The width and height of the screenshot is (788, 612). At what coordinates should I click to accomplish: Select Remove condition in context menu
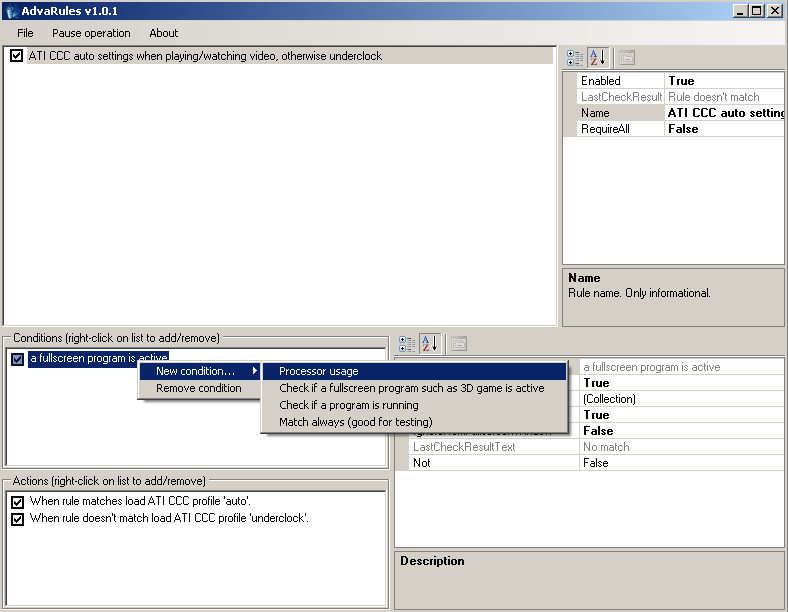tap(198, 388)
